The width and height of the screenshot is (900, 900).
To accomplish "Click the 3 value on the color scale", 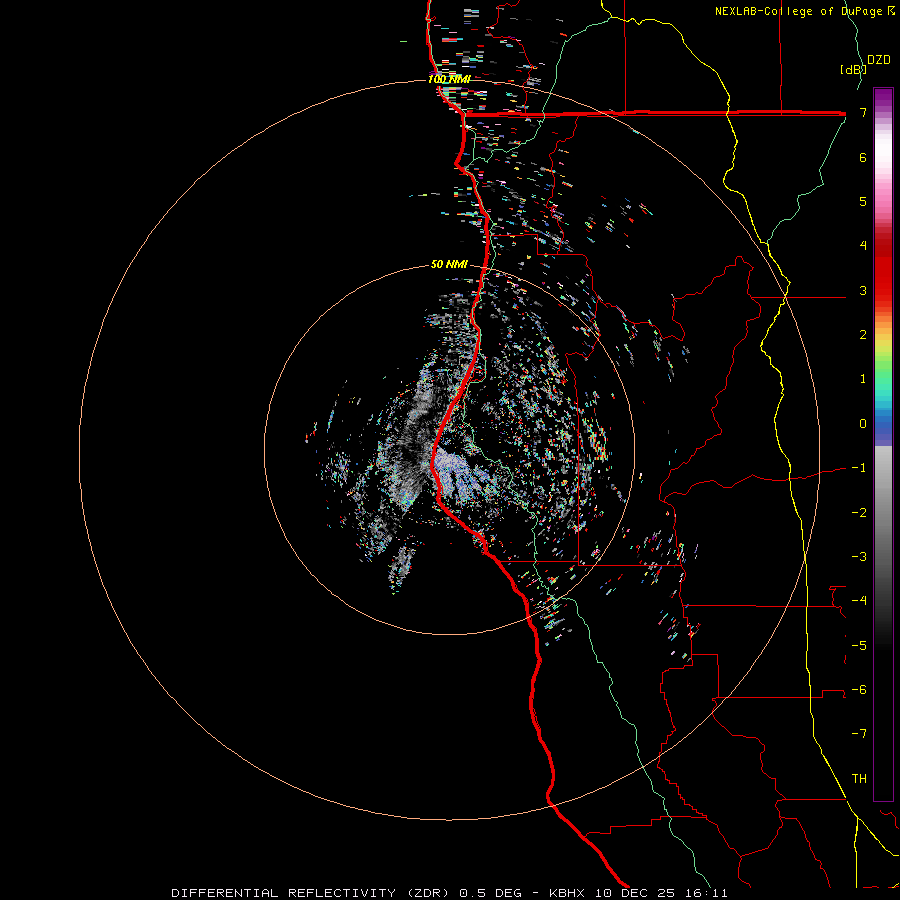I will 863,290.
